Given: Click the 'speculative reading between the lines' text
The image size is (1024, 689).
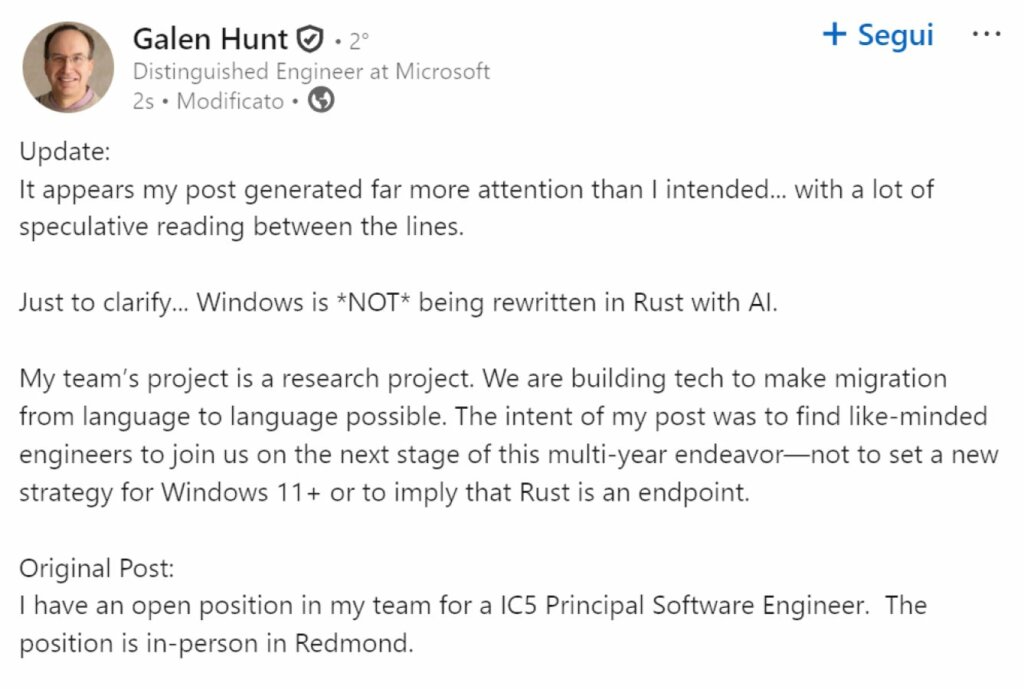Looking at the screenshot, I should click(x=241, y=227).
